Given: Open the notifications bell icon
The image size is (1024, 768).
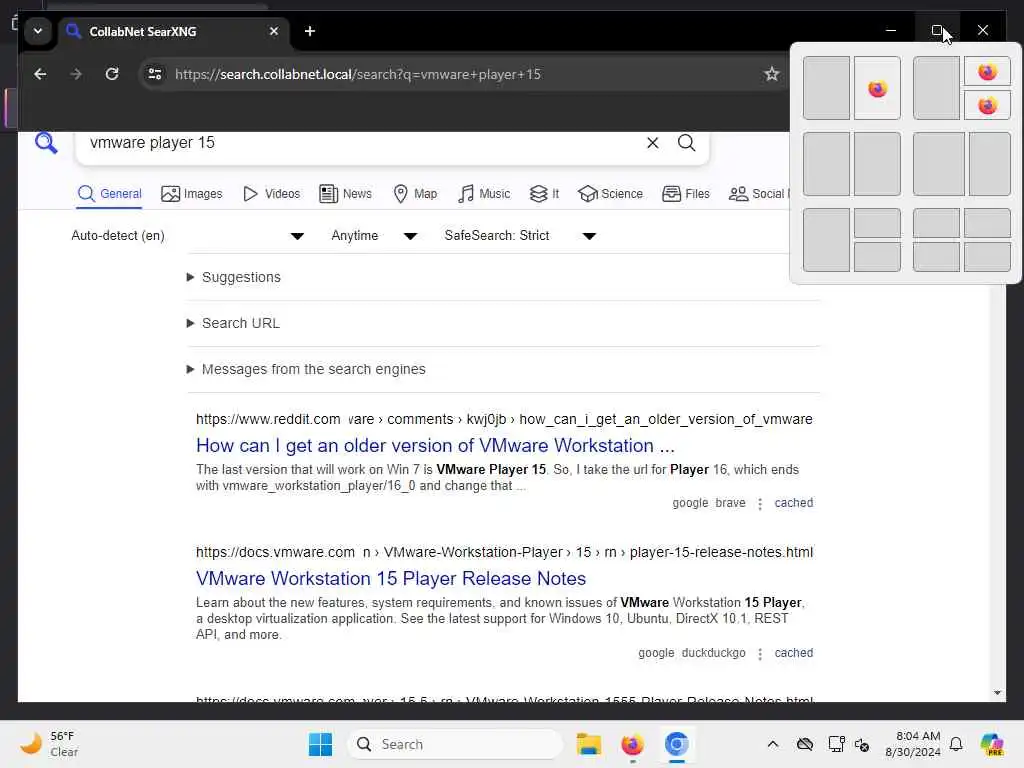Looking at the screenshot, I should (956, 744).
